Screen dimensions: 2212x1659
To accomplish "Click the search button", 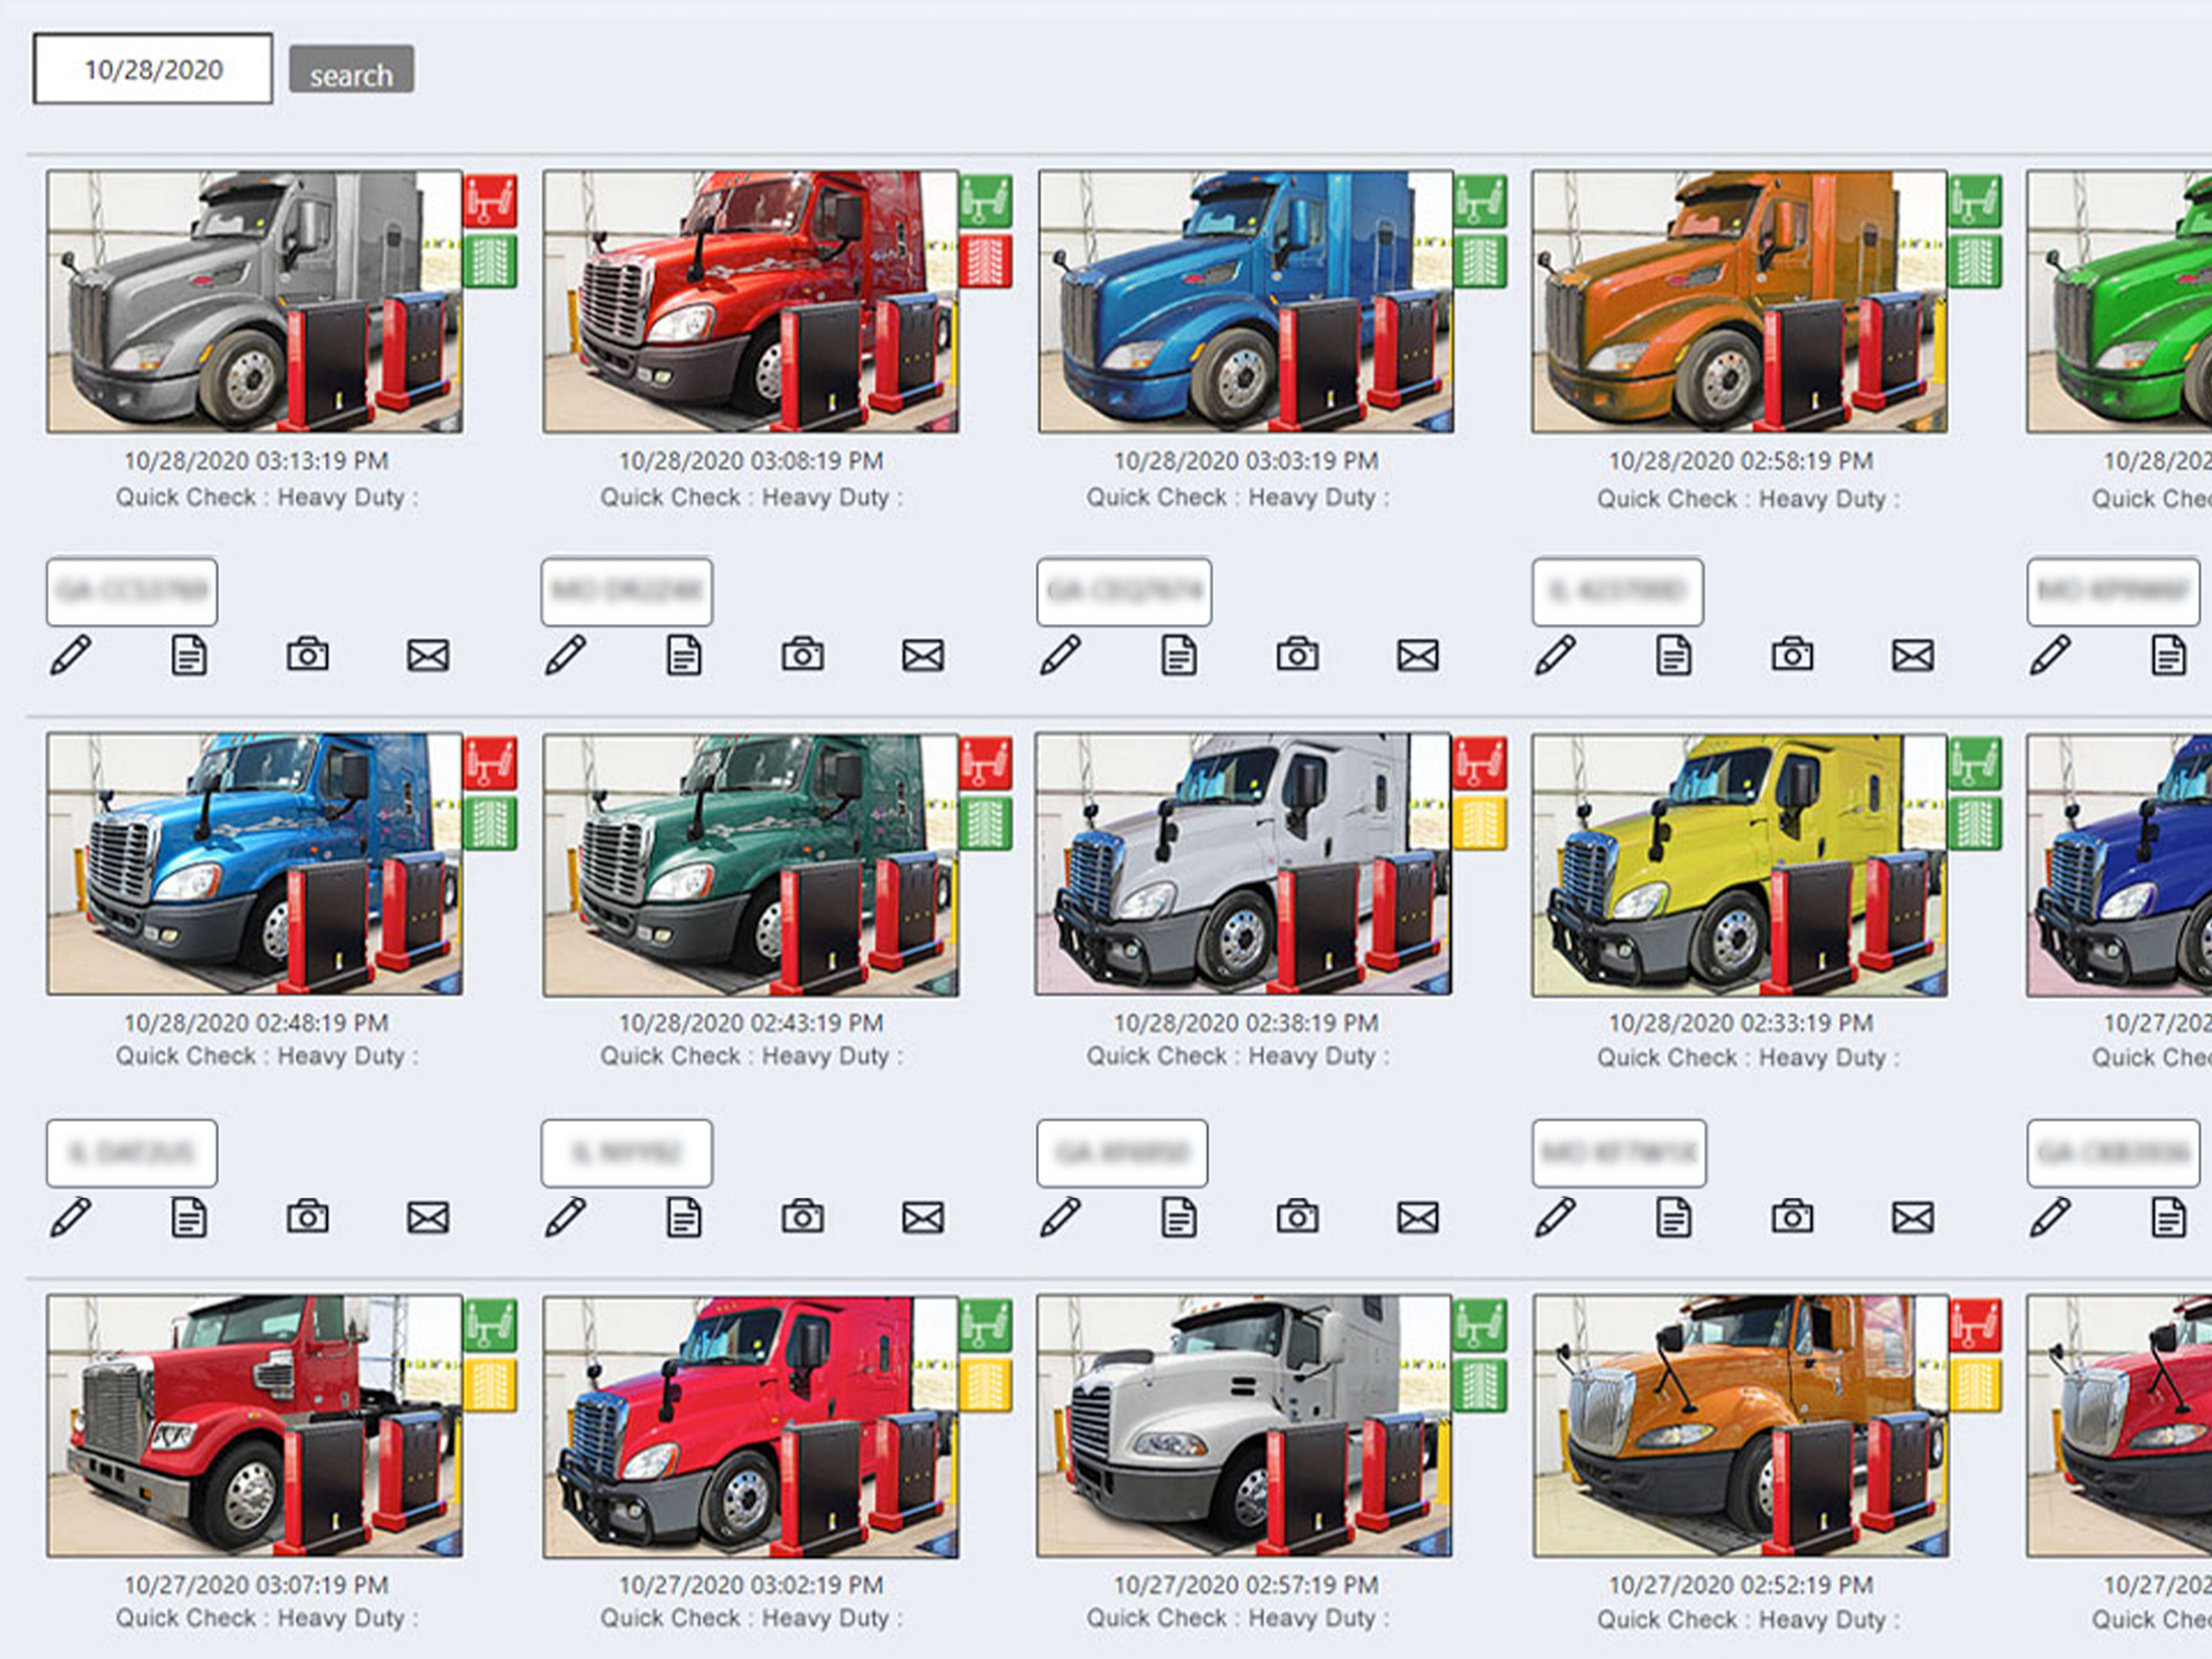I will pos(351,69).
